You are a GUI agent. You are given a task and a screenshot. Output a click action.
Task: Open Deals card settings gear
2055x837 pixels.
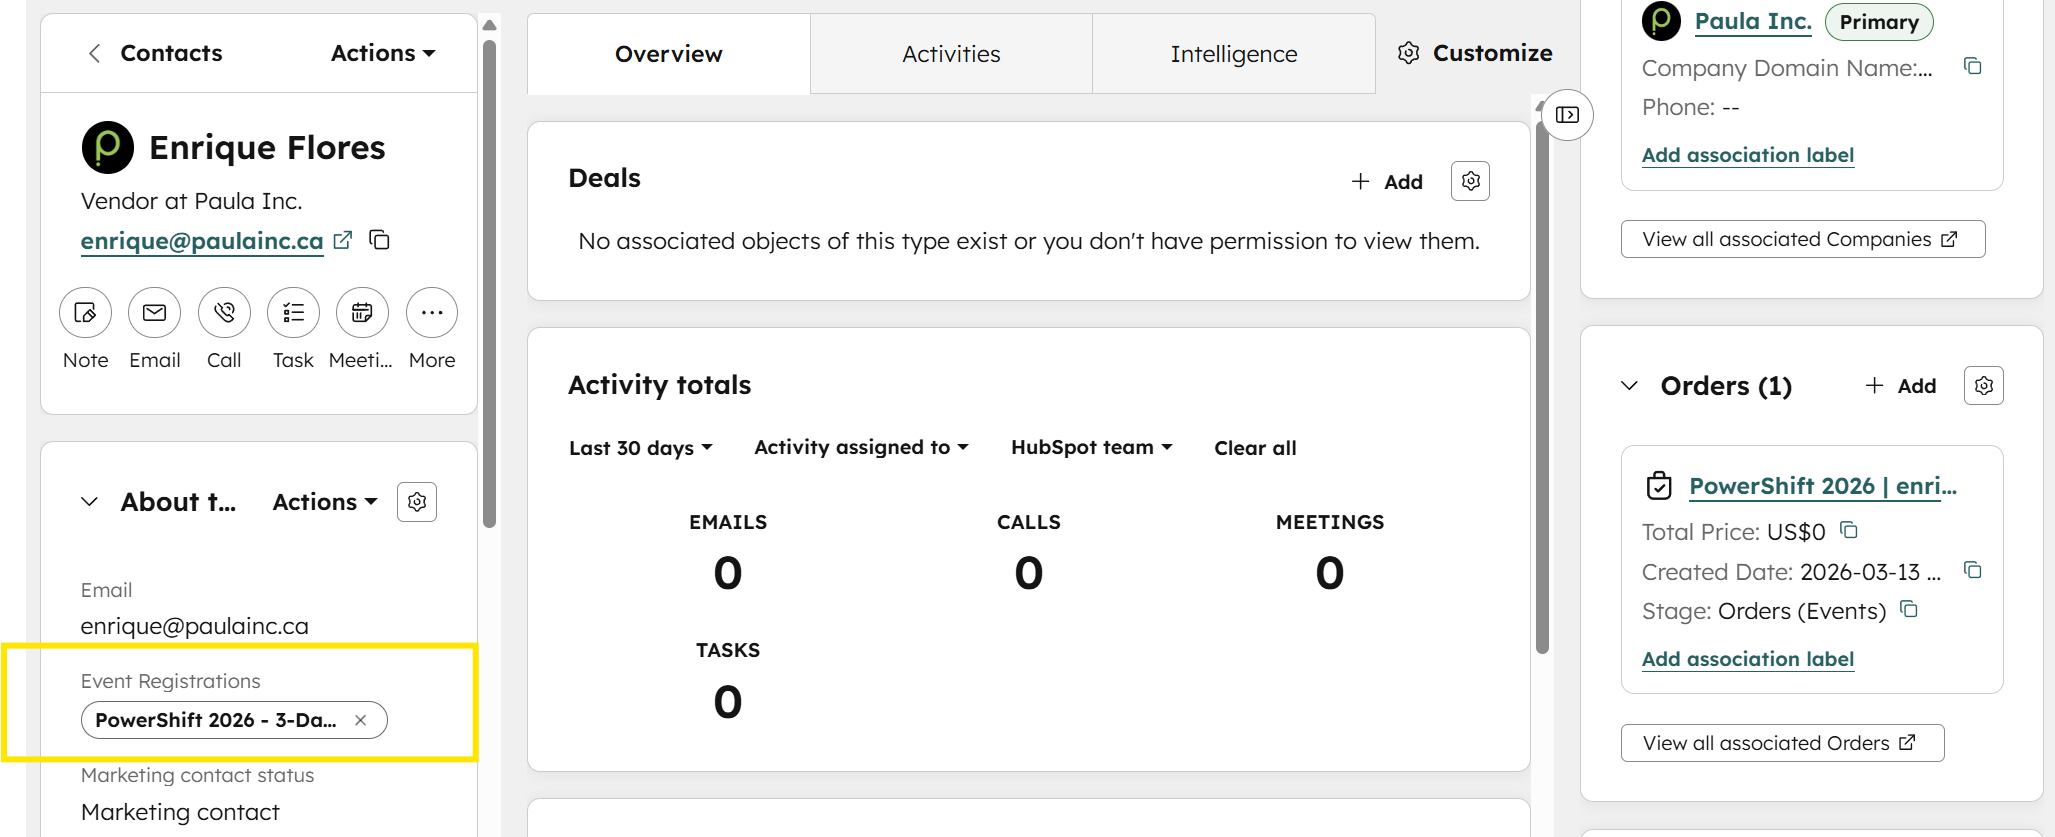click(1470, 181)
